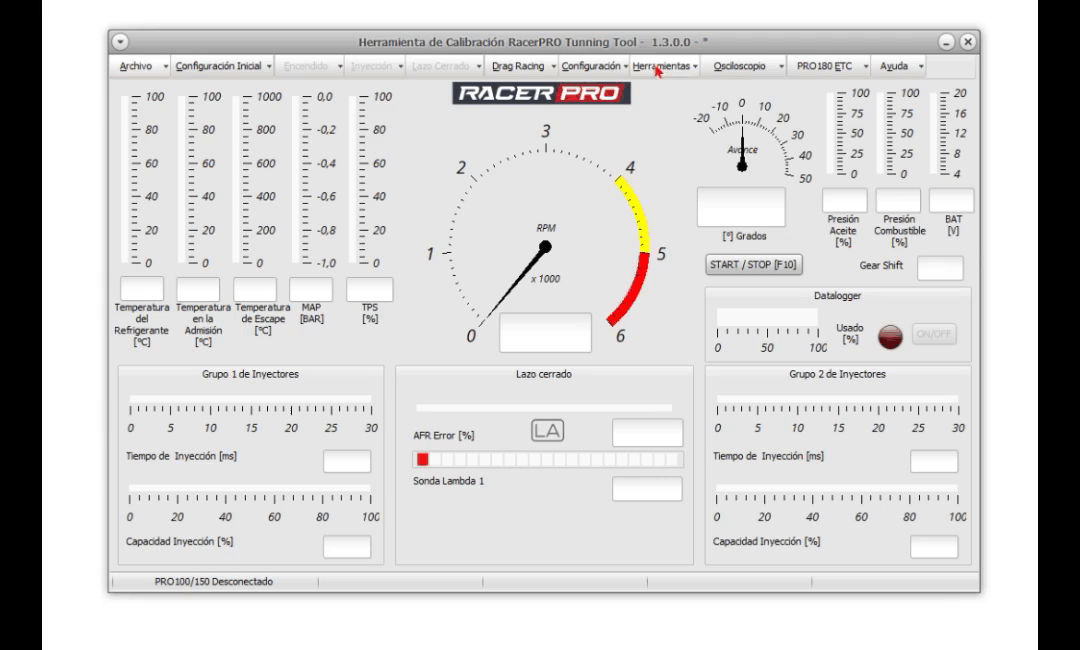Open the Archivo menu
This screenshot has height=650, width=1080.
click(x=136, y=66)
